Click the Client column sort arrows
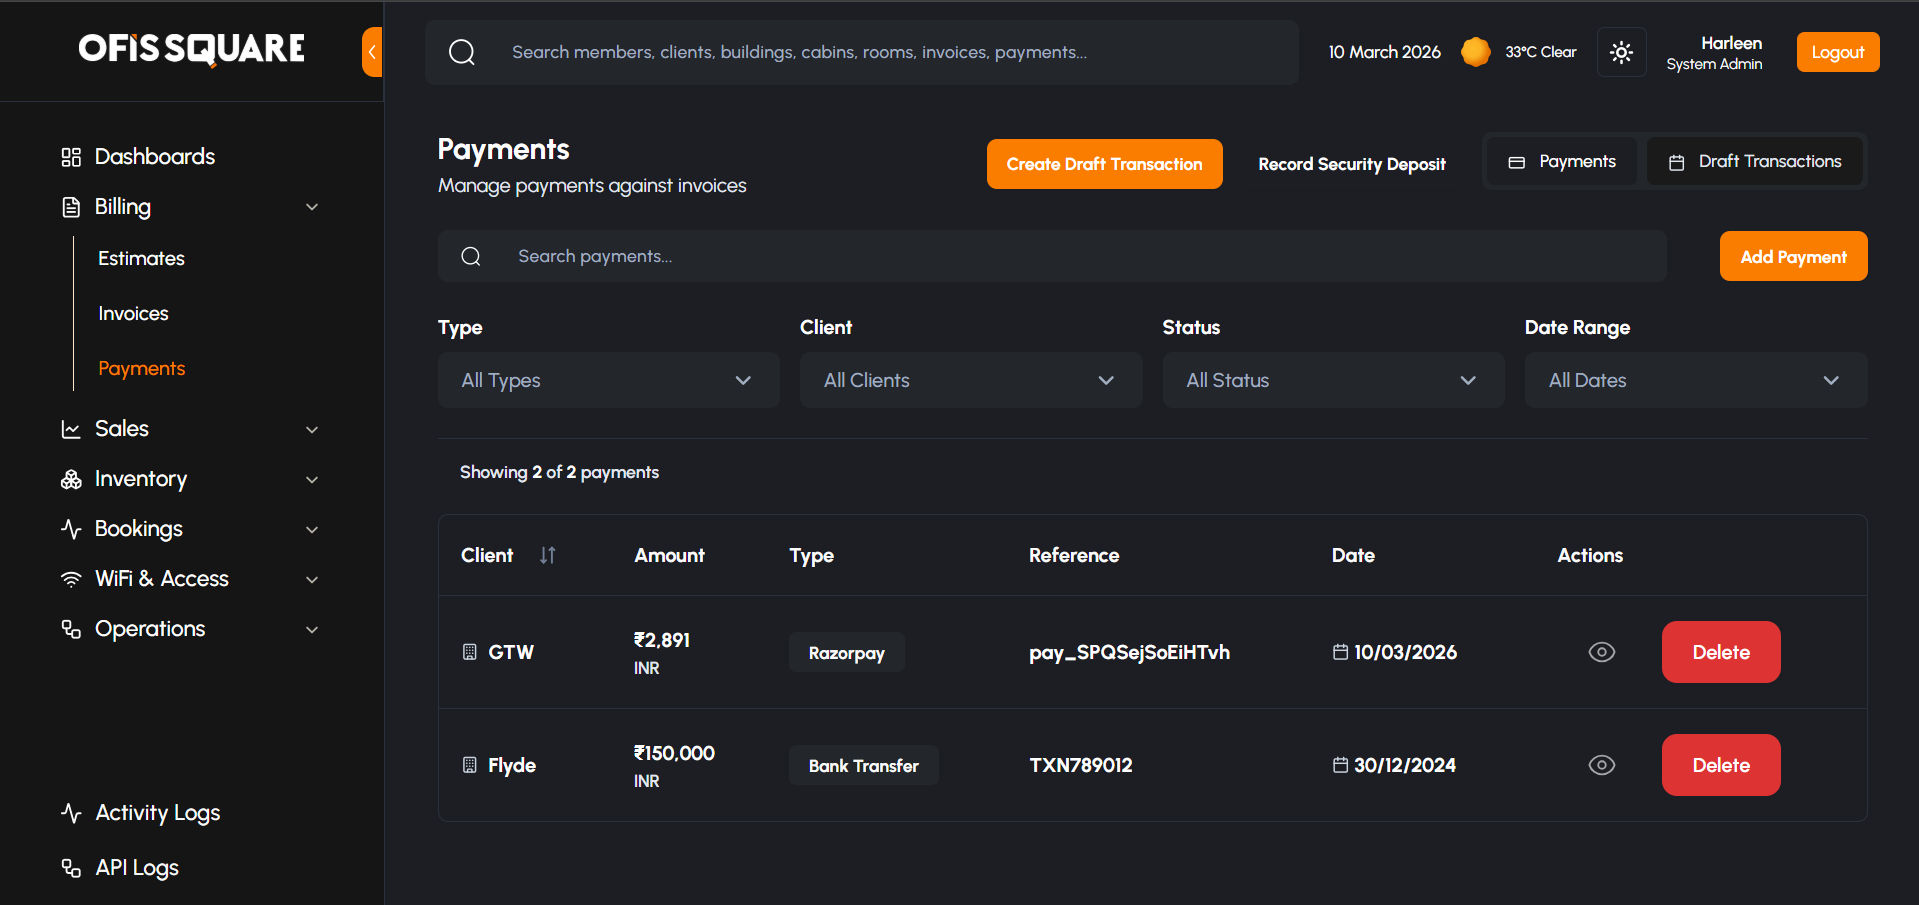 (x=547, y=555)
